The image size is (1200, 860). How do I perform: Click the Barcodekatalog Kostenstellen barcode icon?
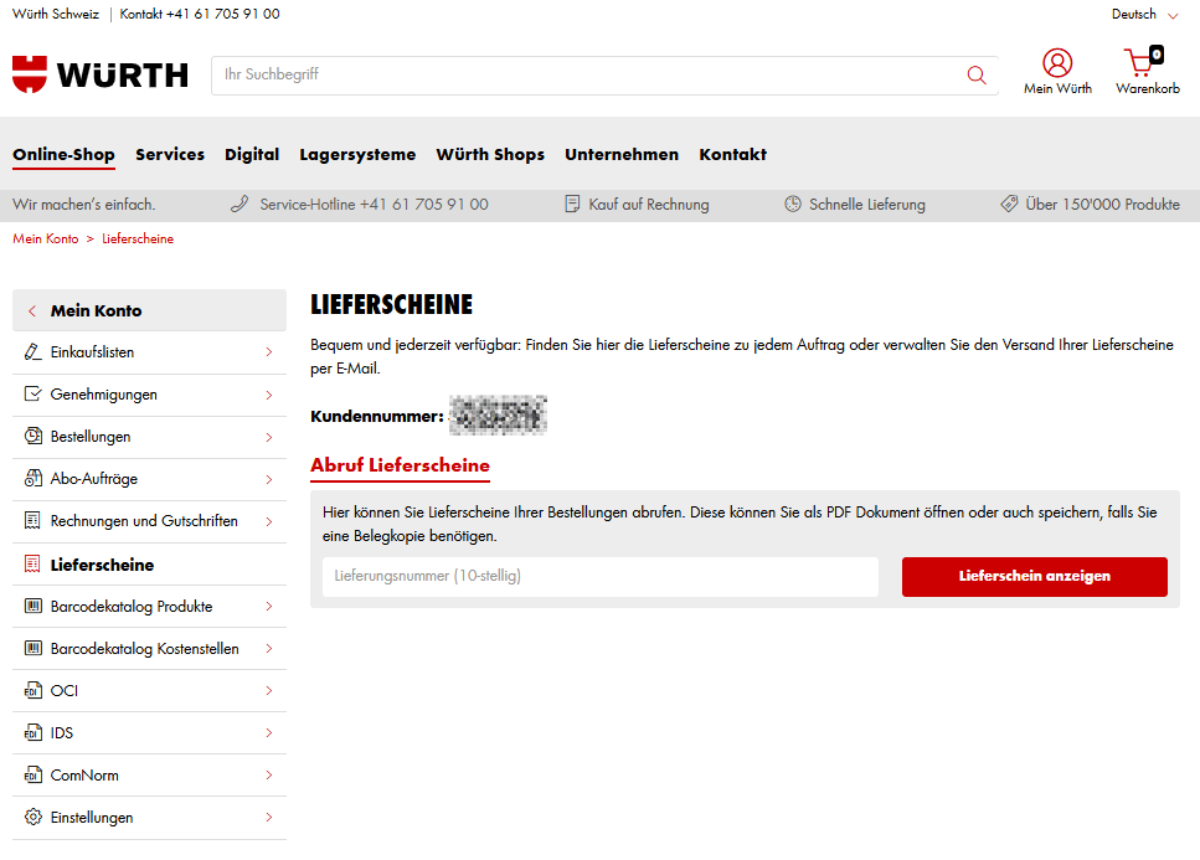click(x=32, y=648)
